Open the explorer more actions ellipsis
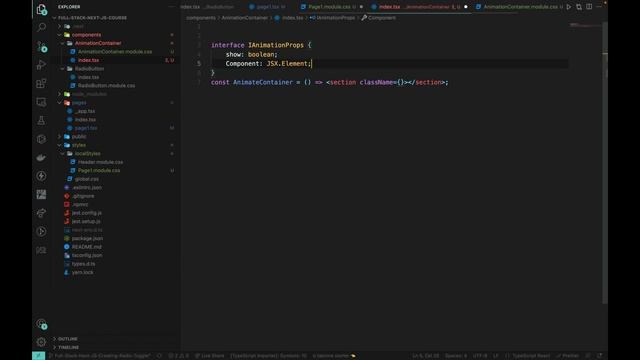640x360 pixels. click(x=171, y=7)
